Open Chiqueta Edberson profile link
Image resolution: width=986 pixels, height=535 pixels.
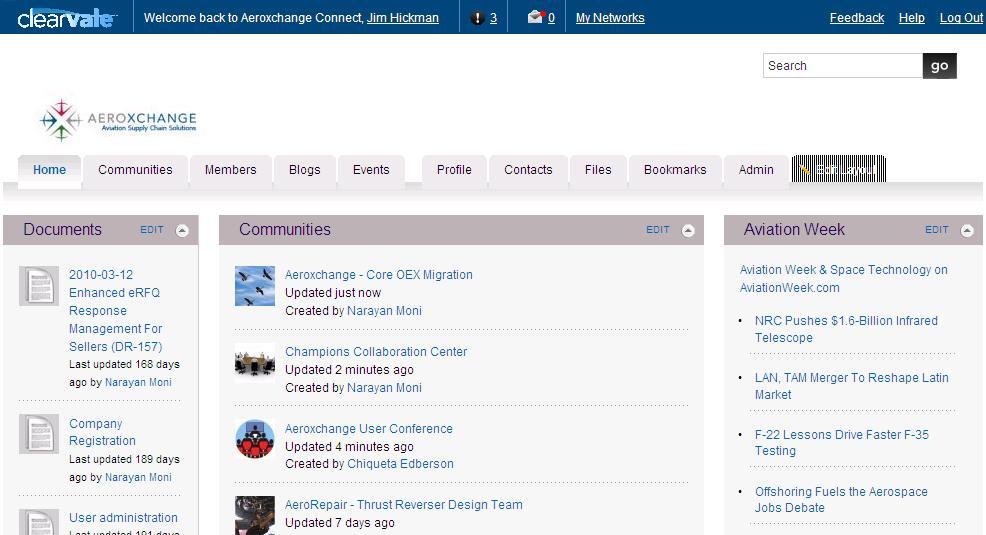(x=400, y=463)
